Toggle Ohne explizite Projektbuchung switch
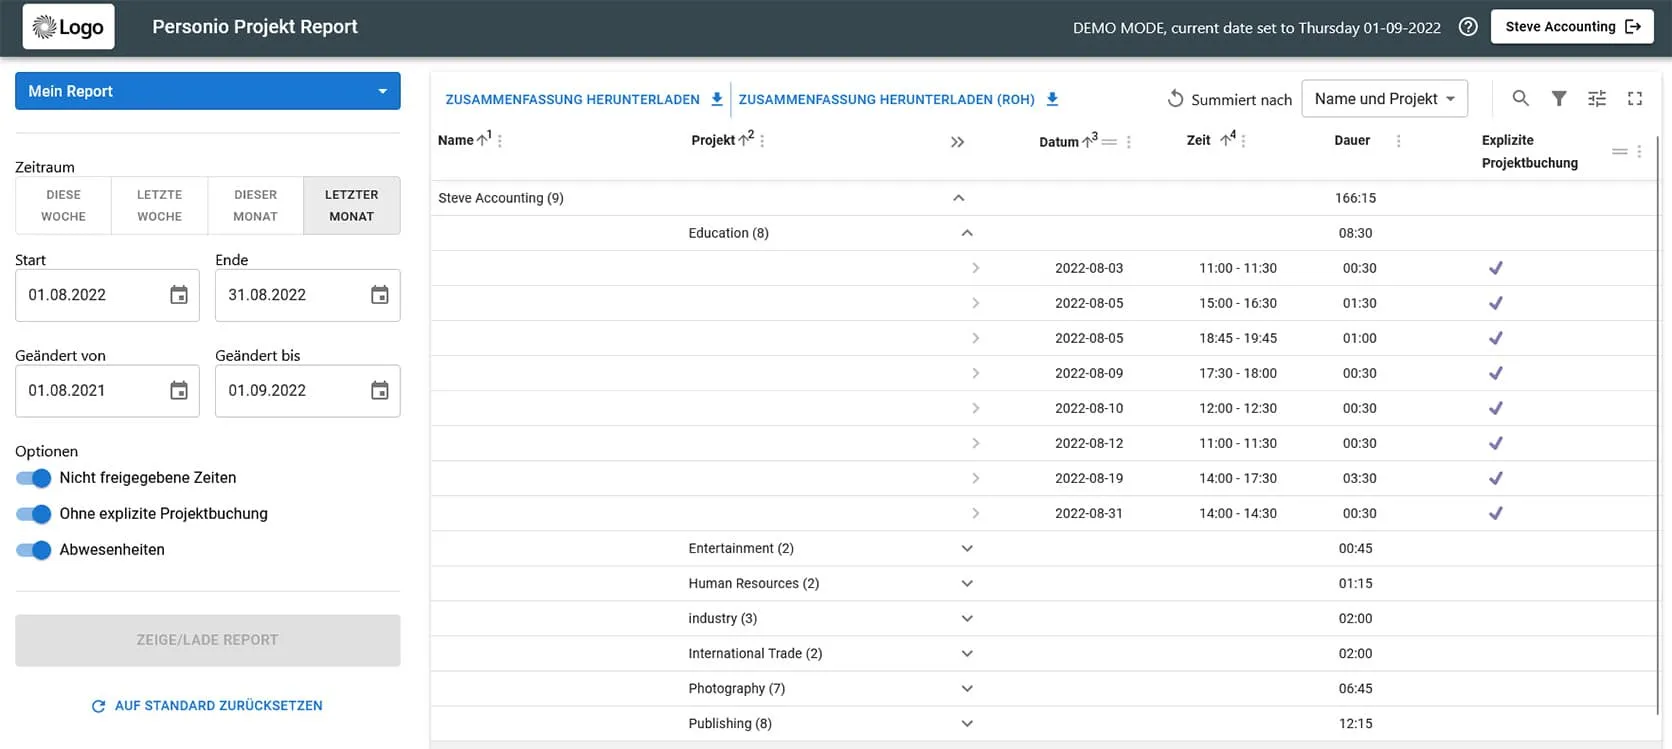The width and height of the screenshot is (1672, 749). tap(34, 514)
